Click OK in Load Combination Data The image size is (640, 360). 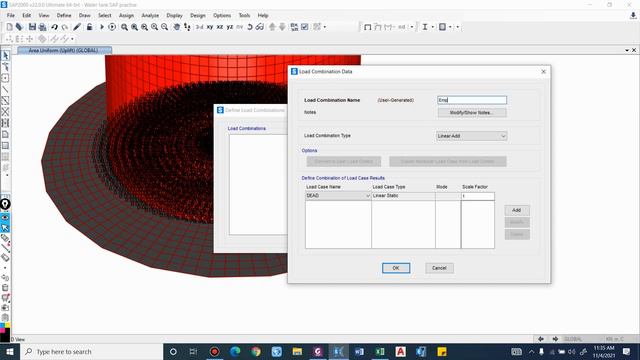coord(396,268)
